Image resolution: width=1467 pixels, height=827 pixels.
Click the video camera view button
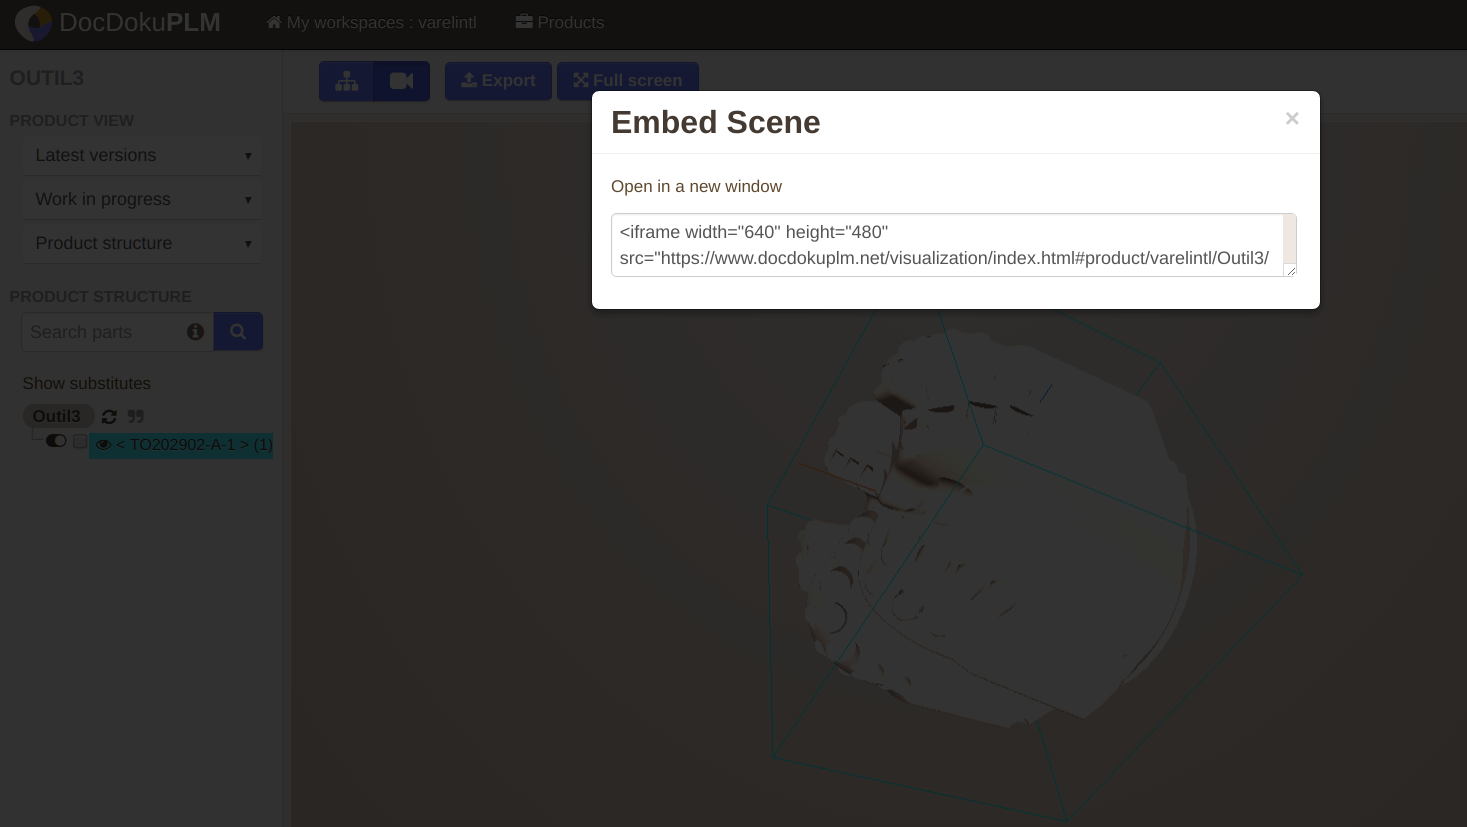402,81
